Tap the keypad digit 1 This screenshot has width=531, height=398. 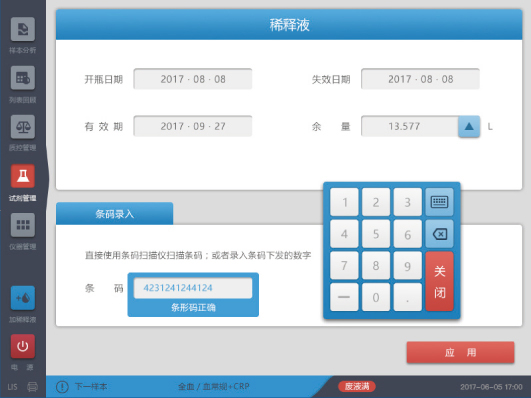(x=344, y=202)
